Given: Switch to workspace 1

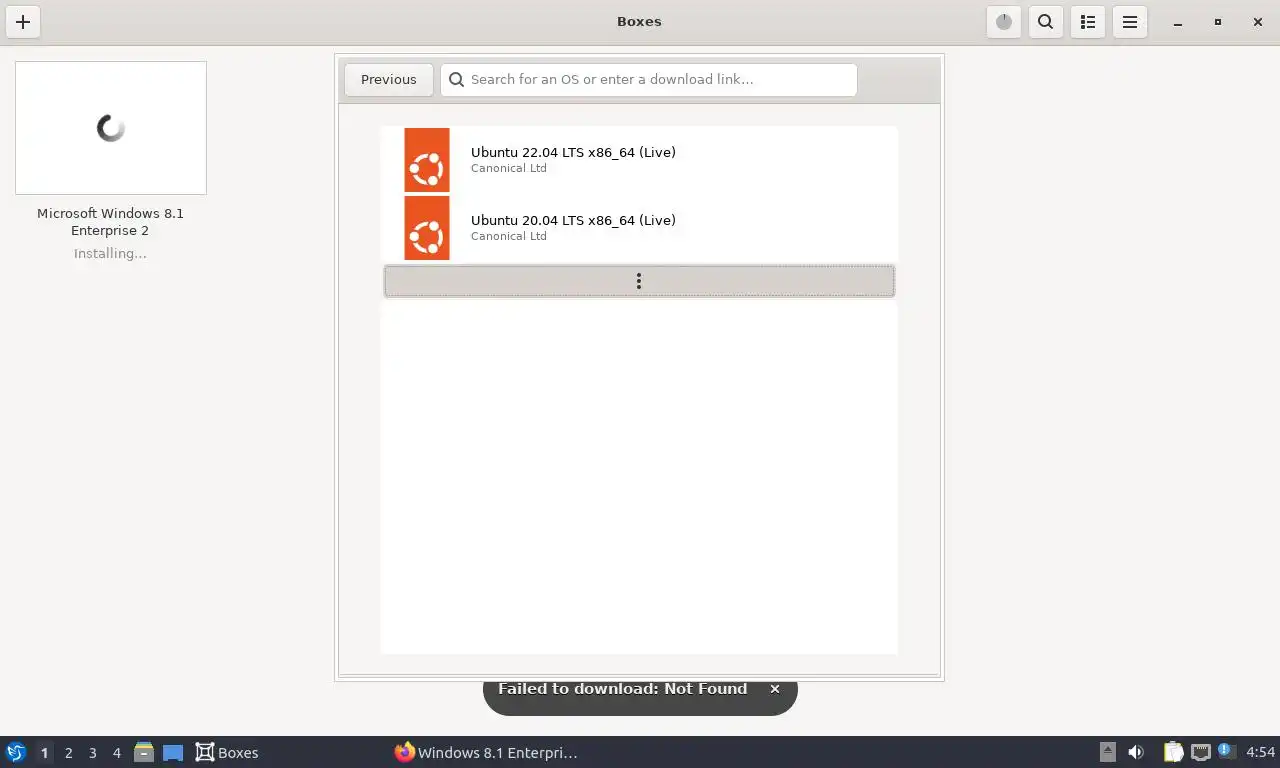Looking at the screenshot, I should click(x=44, y=753).
